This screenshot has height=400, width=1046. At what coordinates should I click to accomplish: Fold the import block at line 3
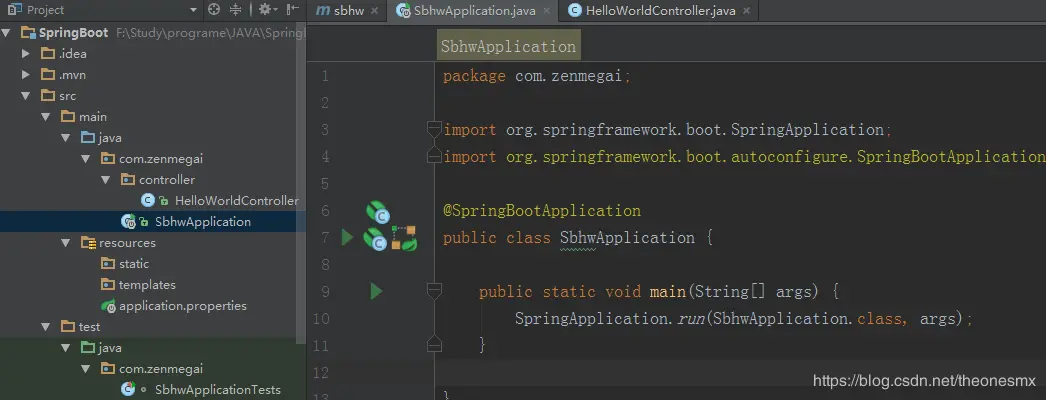click(x=434, y=129)
